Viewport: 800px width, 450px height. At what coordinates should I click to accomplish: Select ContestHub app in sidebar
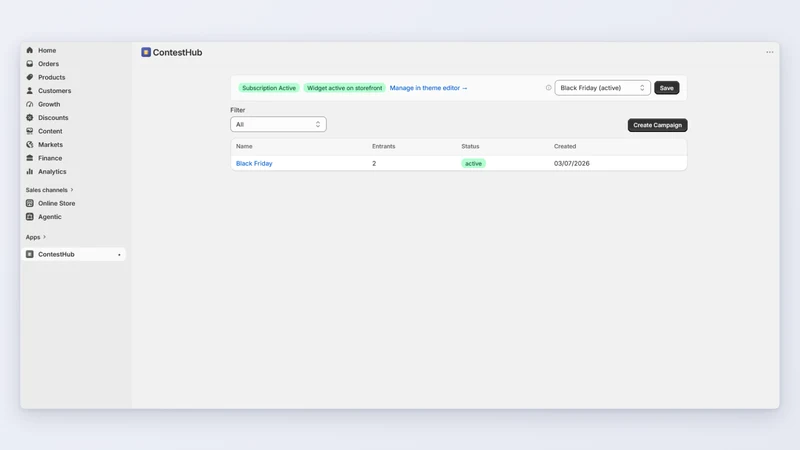[x=73, y=254]
